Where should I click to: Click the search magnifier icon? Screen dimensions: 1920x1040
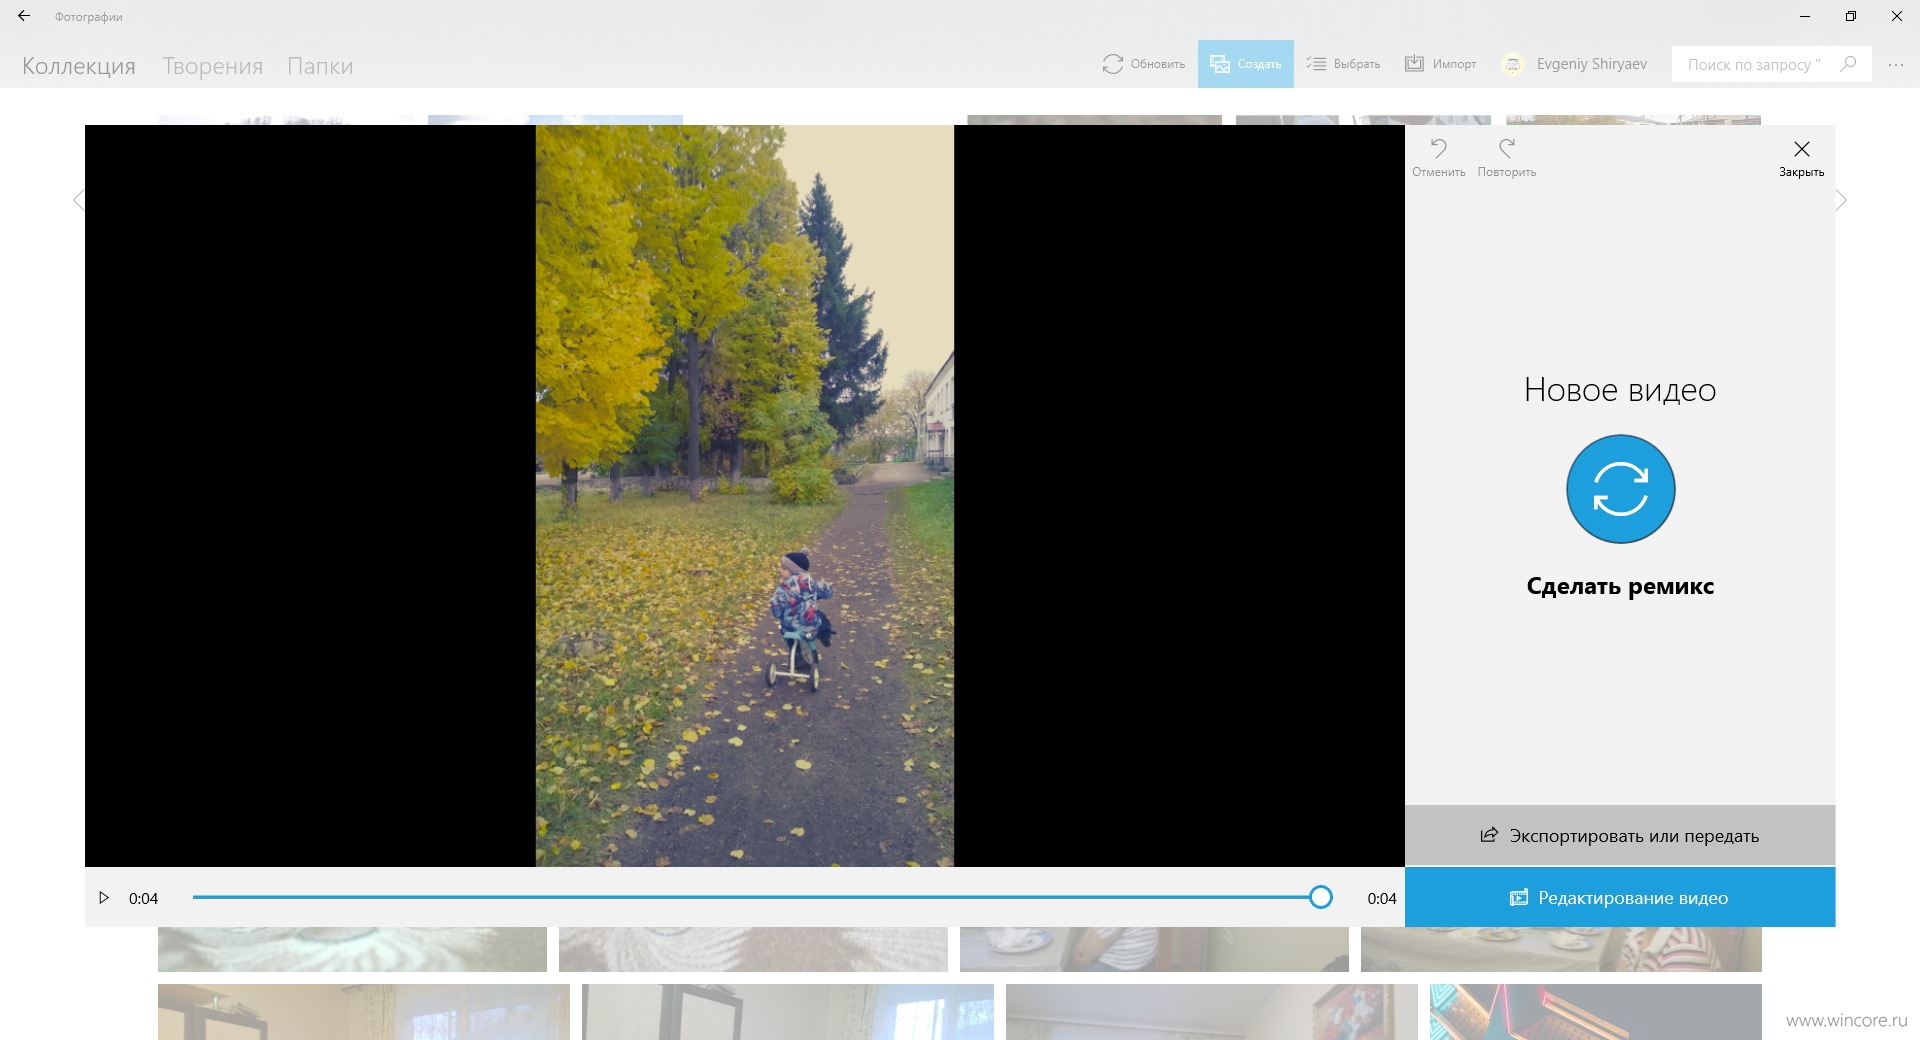(x=1849, y=64)
